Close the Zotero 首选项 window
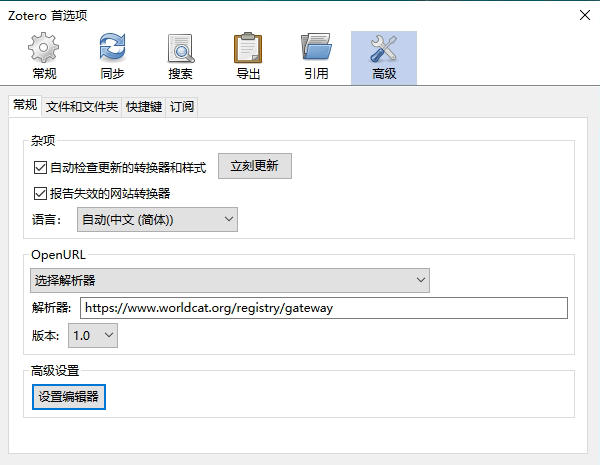The width and height of the screenshot is (600, 465). coord(585,15)
